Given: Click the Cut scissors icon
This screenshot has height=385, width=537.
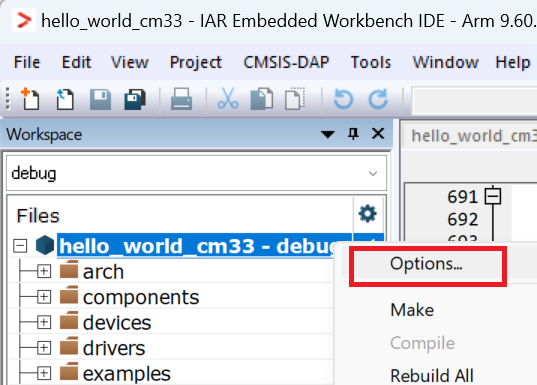Looking at the screenshot, I should coord(228,99).
